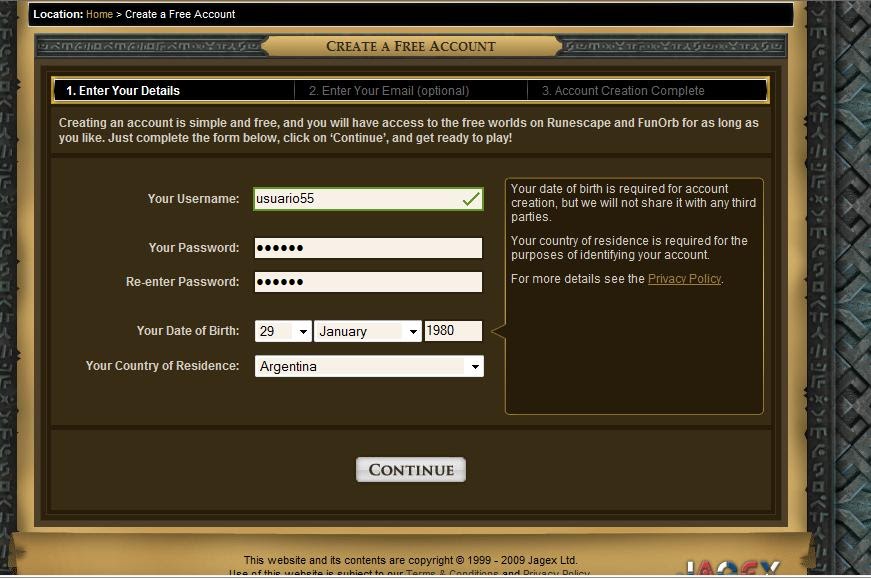
Task: Click the 'Re-enter Password:' label
Action: tap(182, 282)
